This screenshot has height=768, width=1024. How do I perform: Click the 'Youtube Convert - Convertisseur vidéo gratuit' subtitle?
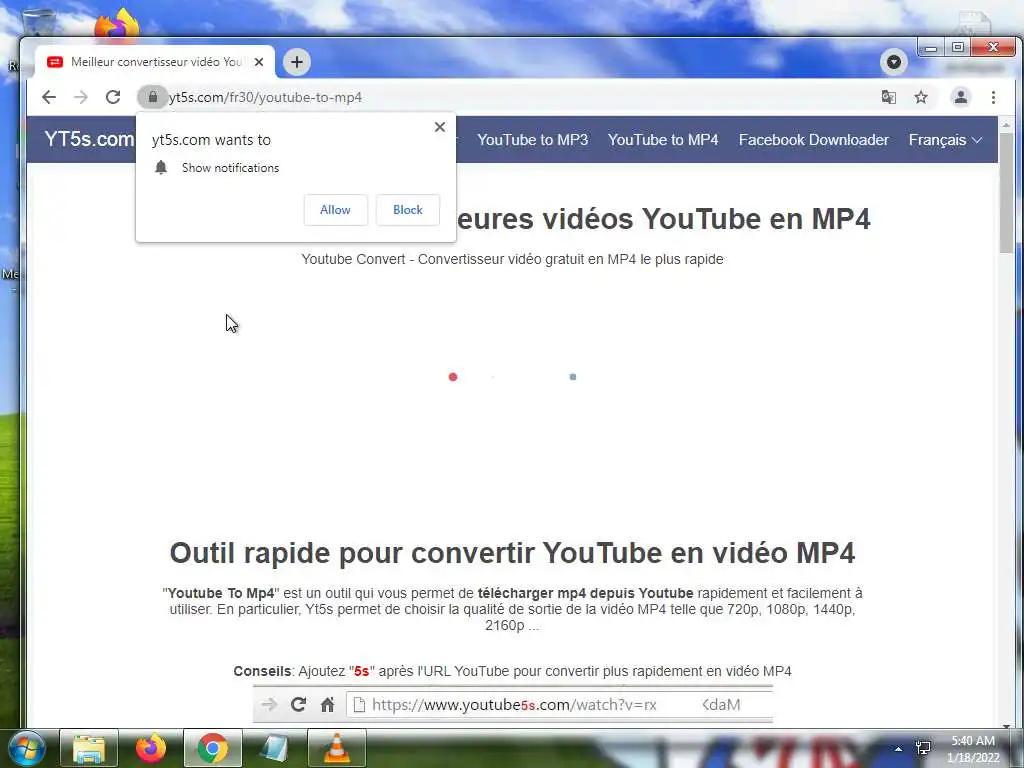pos(512,259)
